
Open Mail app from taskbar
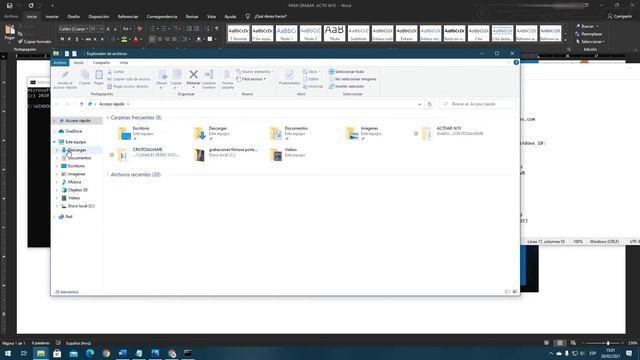[73, 353]
